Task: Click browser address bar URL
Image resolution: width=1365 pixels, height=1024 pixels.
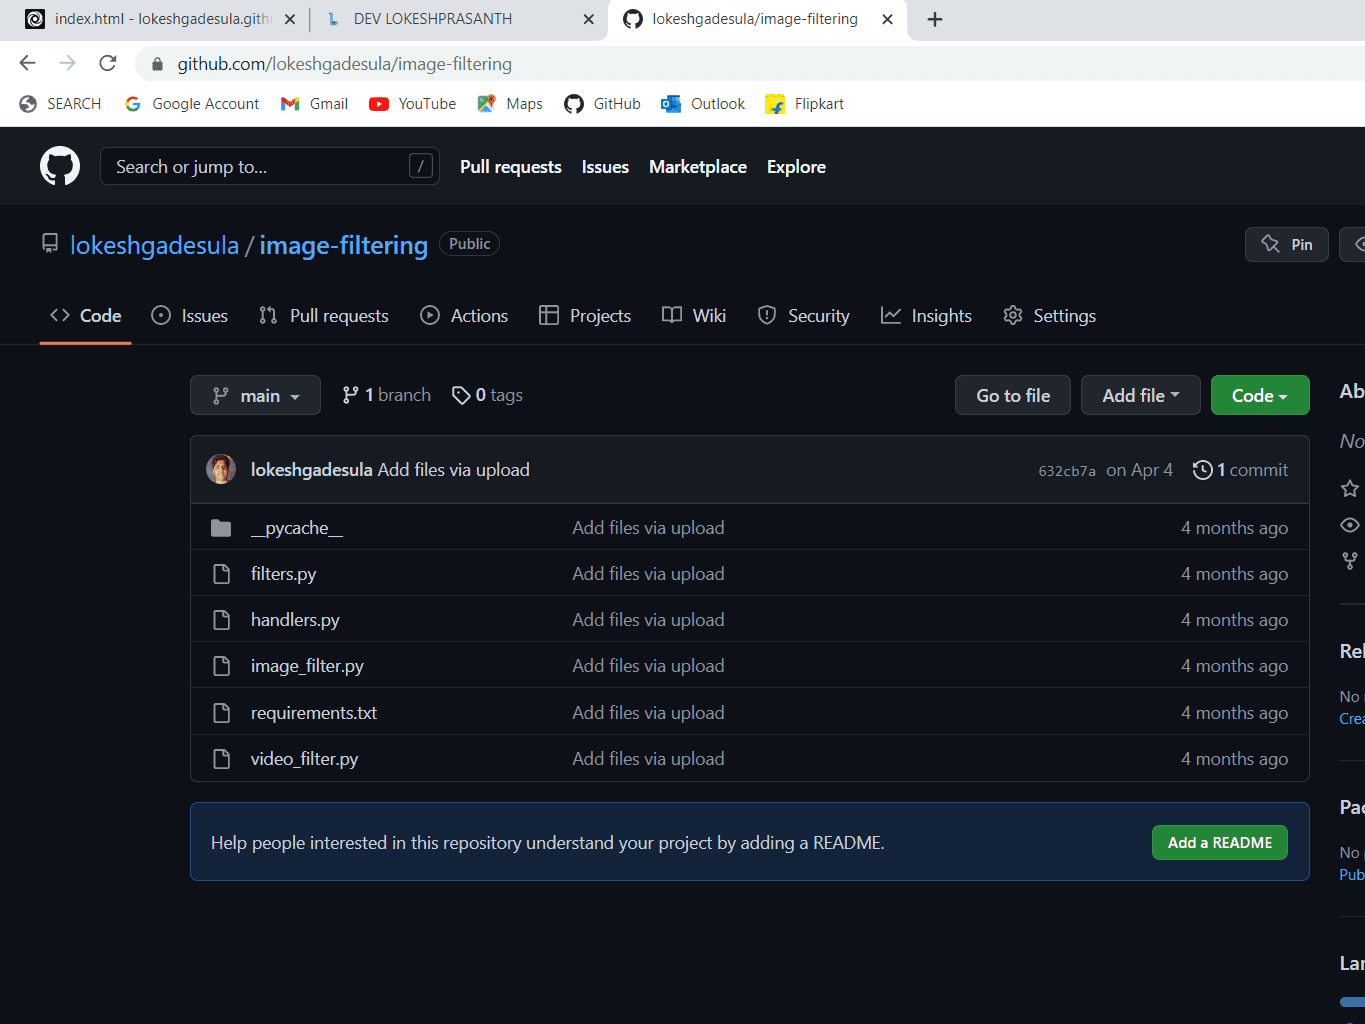Action: 344,64
